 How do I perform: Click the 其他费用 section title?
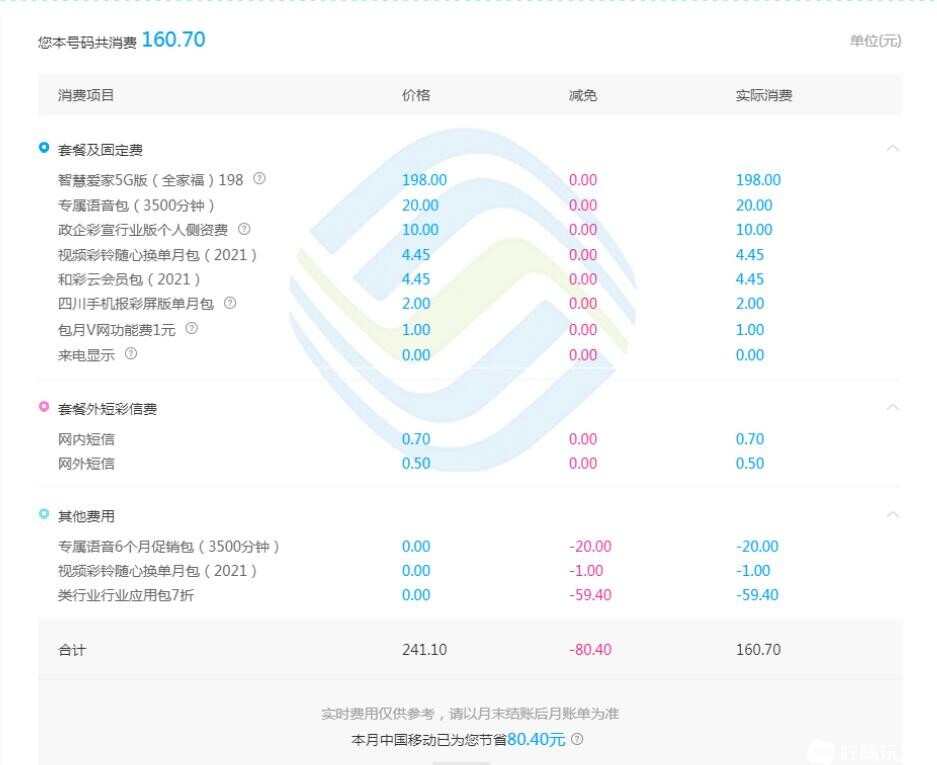86,516
